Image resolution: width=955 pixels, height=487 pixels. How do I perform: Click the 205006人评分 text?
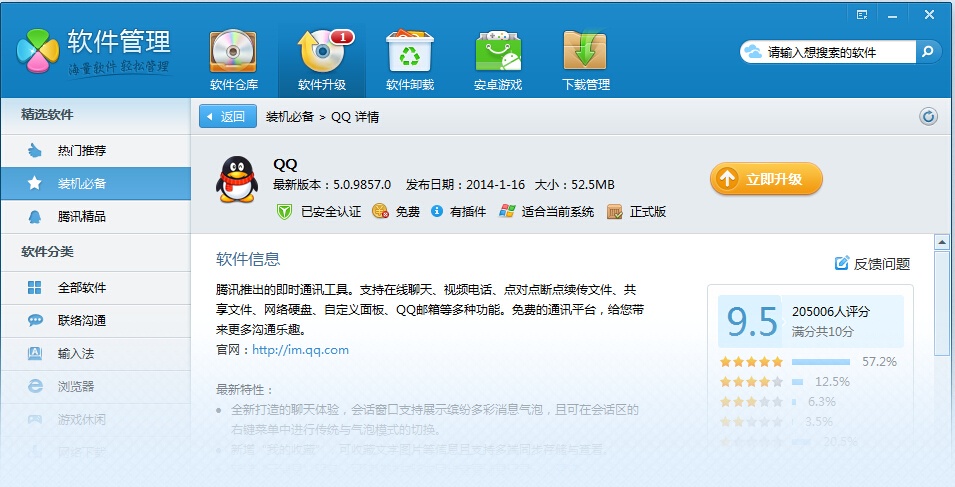tap(831, 312)
